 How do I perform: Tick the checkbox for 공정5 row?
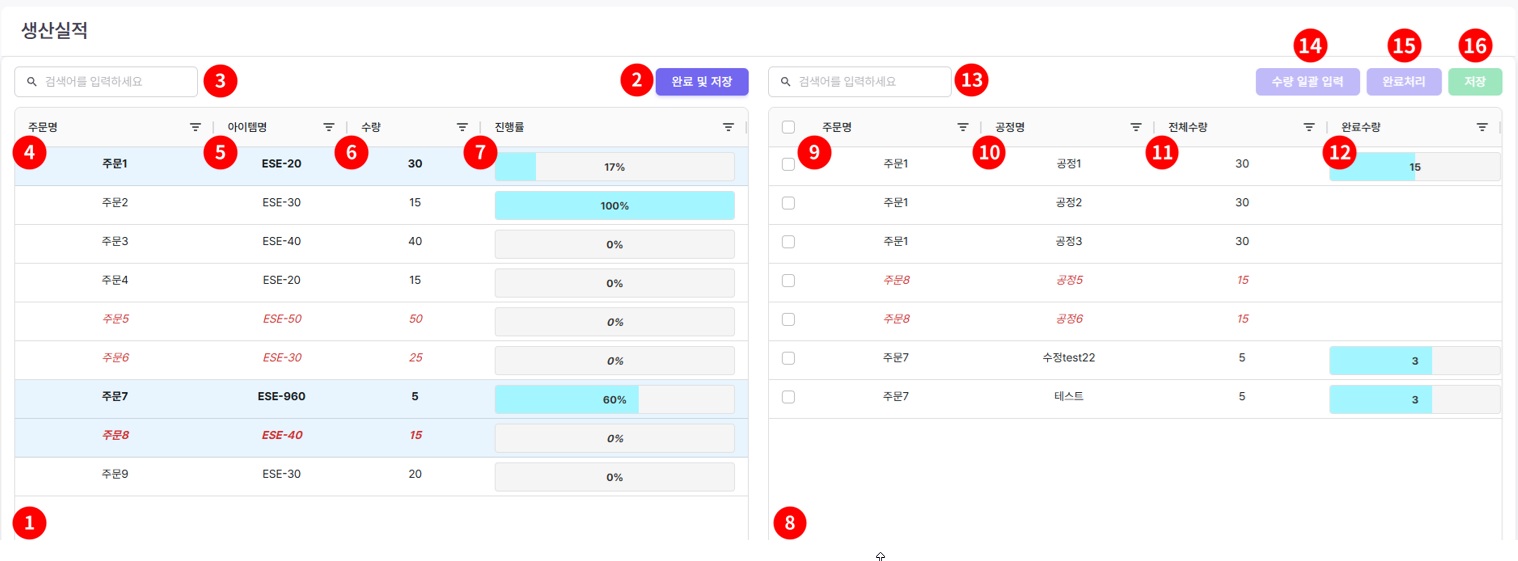(788, 280)
